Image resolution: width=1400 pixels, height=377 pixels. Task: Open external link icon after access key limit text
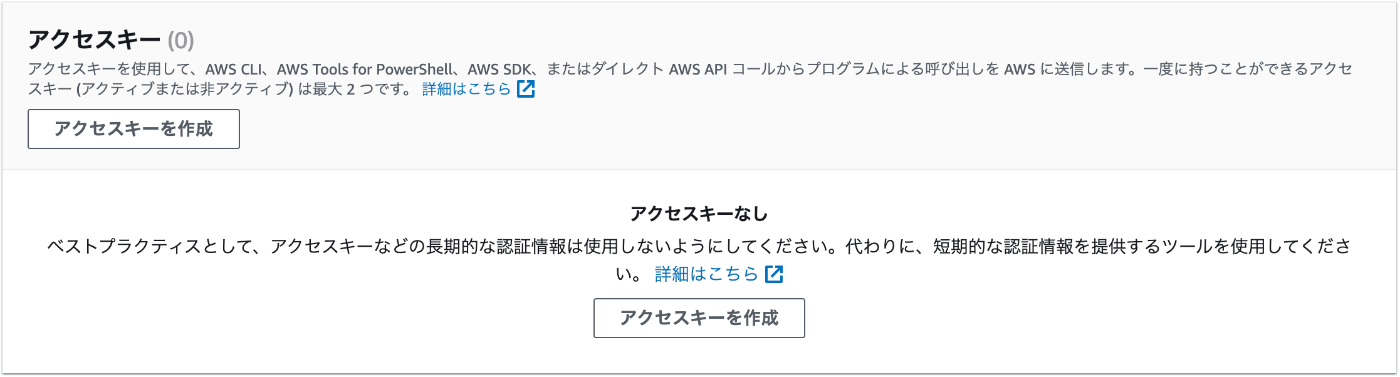[526, 89]
